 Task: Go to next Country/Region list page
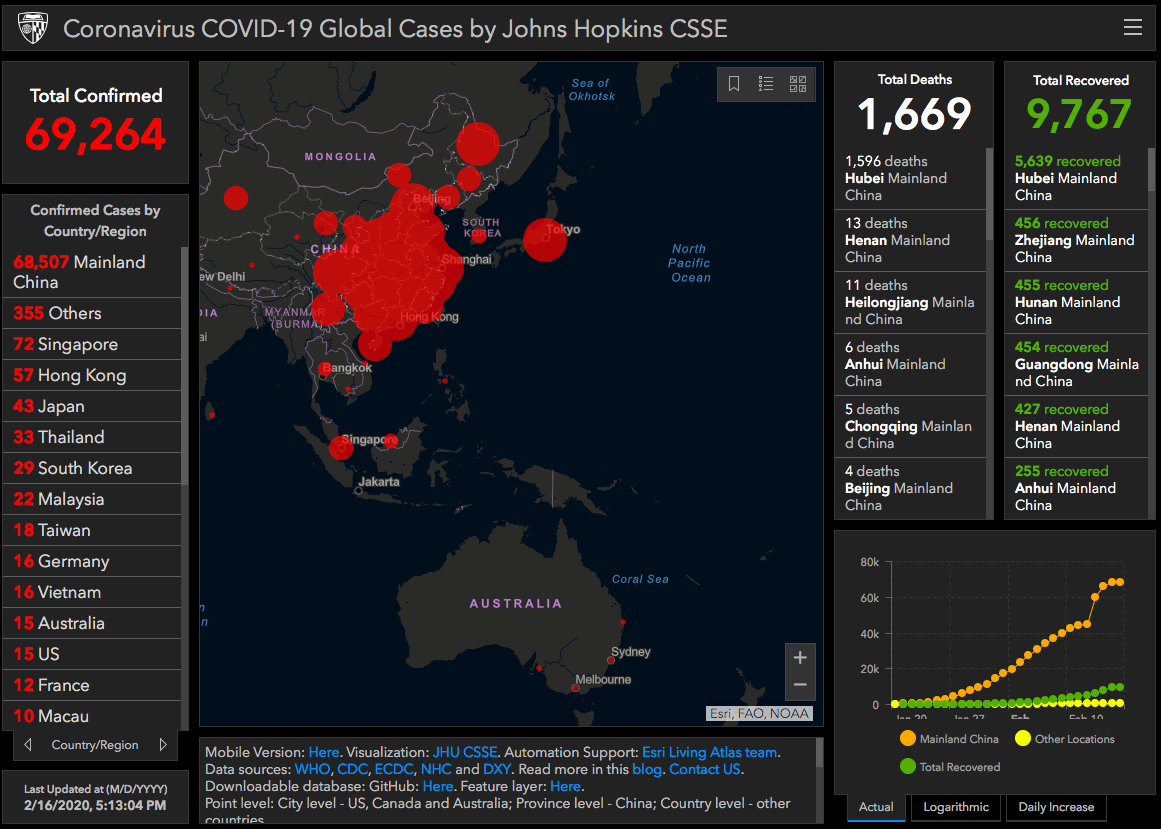coord(163,745)
